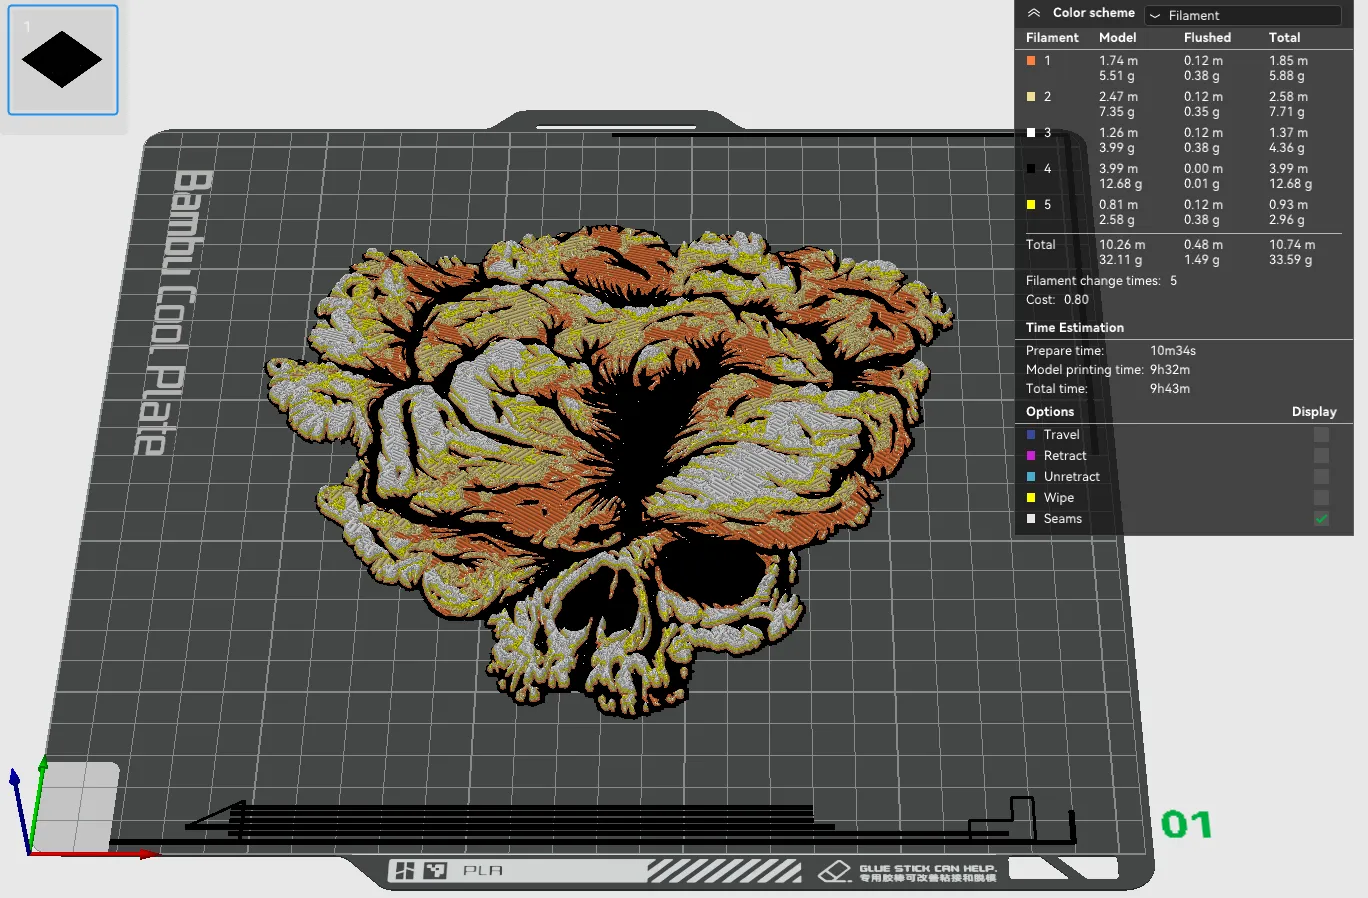
Task: Toggle the Wipe display checkbox
Action: click(x=1321, y=498)
